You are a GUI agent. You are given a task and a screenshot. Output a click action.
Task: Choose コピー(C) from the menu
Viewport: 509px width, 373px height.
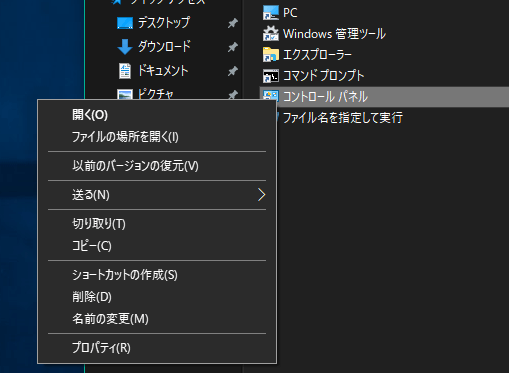157,246
